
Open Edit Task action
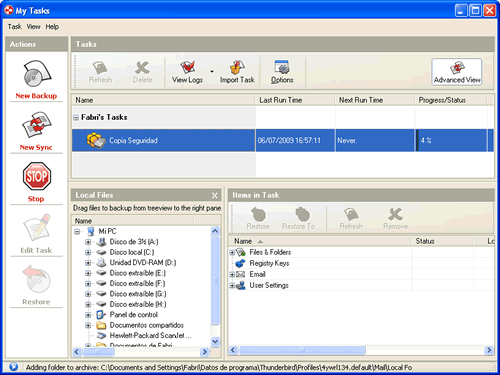pyautogui.click(x=36, y=234)
